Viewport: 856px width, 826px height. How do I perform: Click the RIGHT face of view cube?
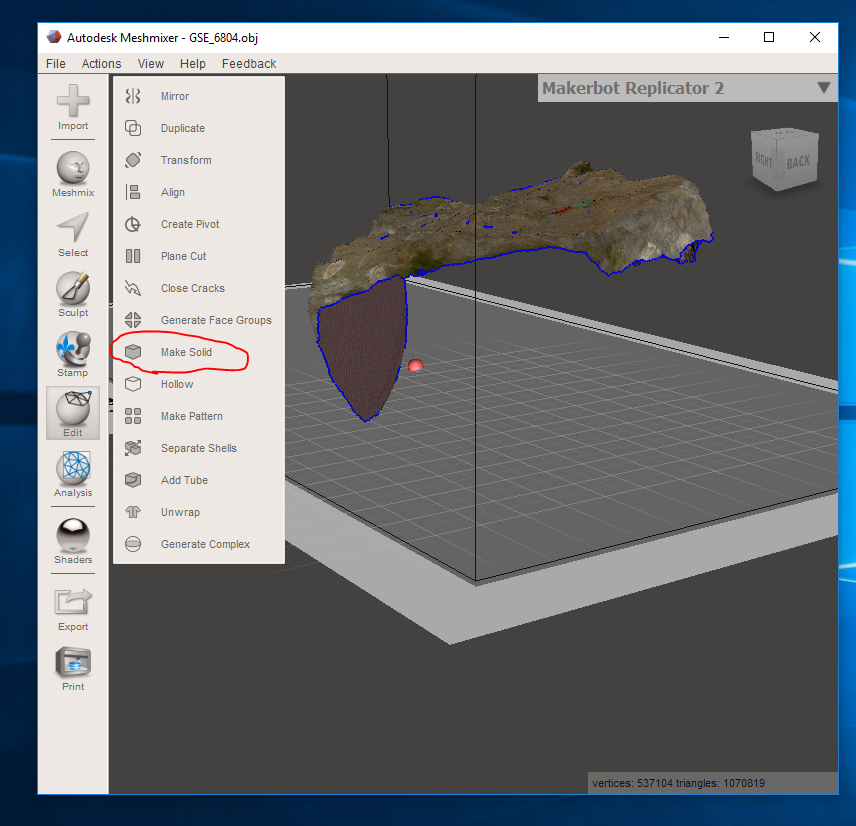tap(764, 160)
